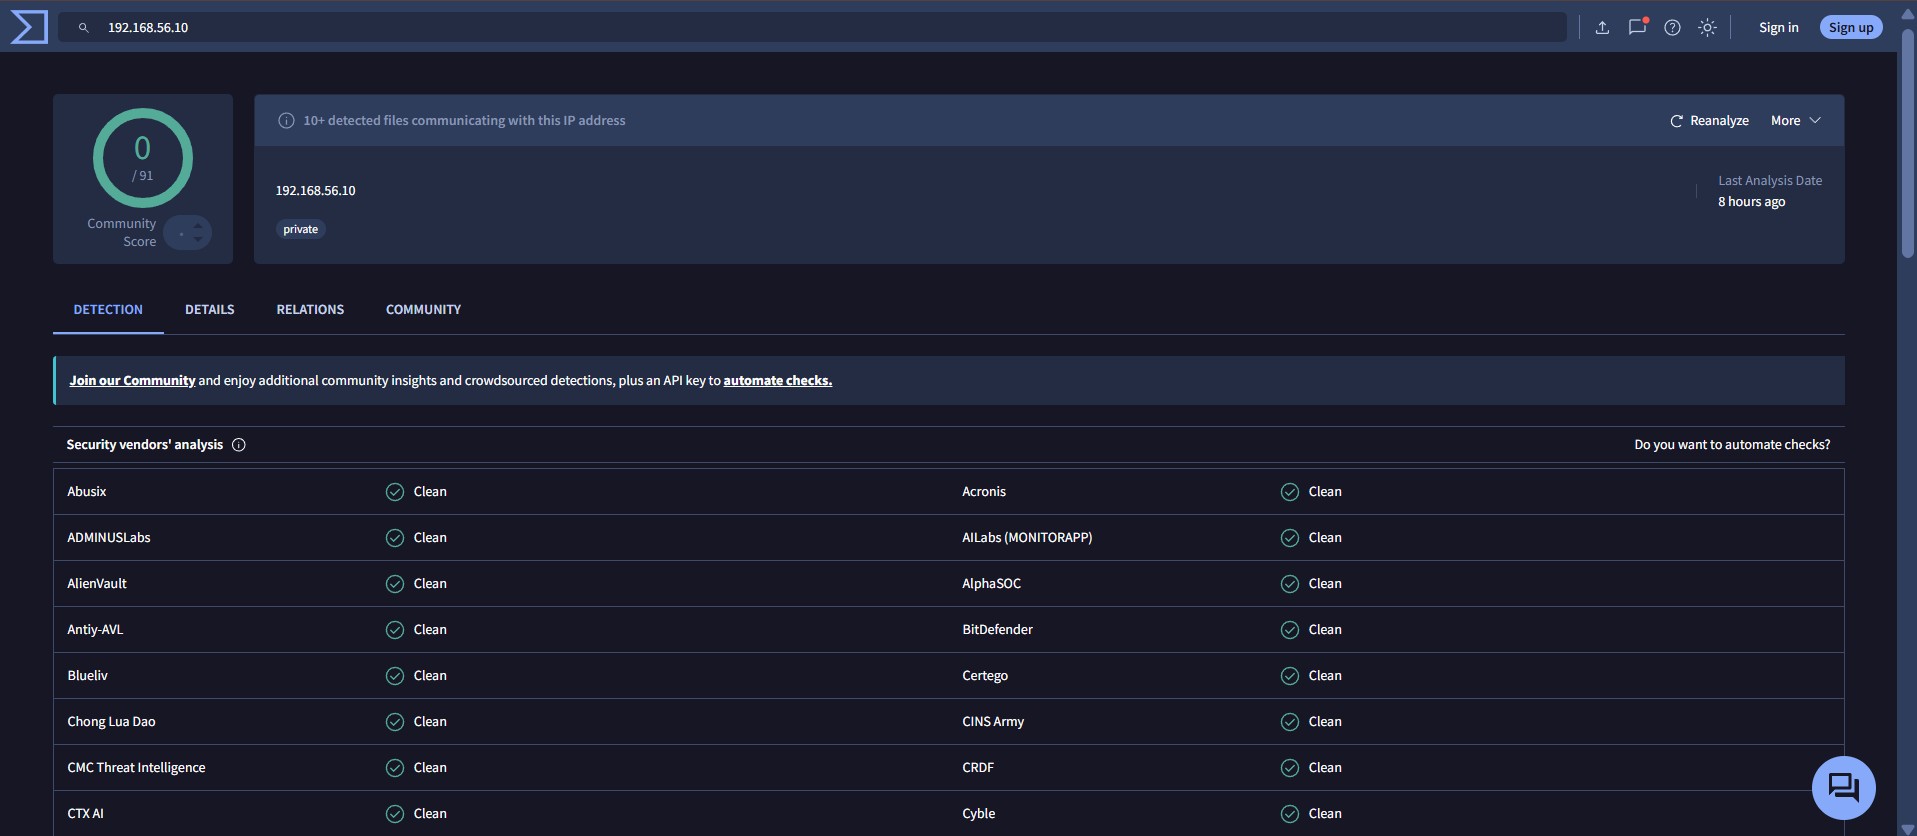This screenshot has width=1917, height=836.
Task: Click the CTX AI clean checkmark icon
Action: click(395, 814)
